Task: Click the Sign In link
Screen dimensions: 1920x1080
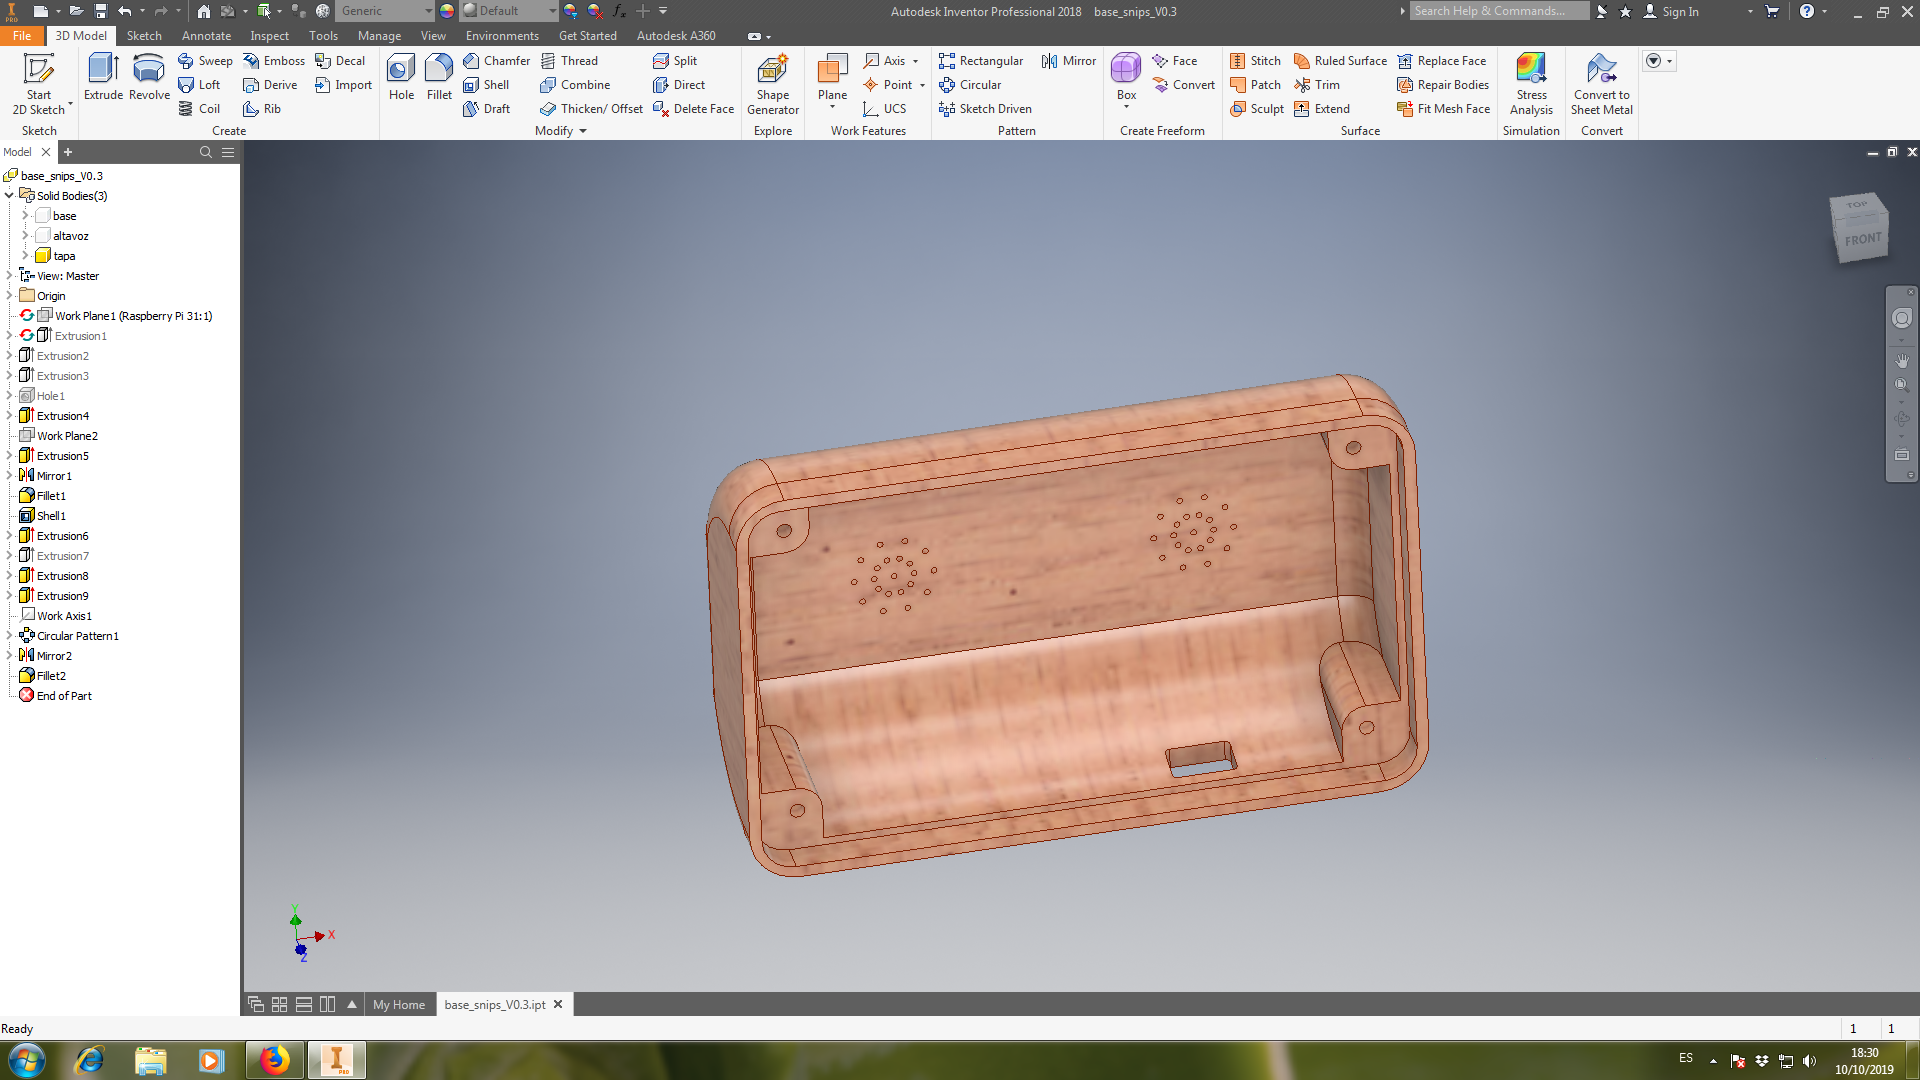Action: [1680, 12]
